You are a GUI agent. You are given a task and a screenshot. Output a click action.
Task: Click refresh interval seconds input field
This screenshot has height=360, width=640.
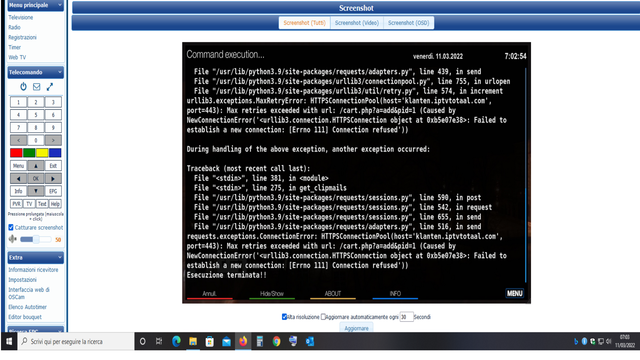pos(406,317)
